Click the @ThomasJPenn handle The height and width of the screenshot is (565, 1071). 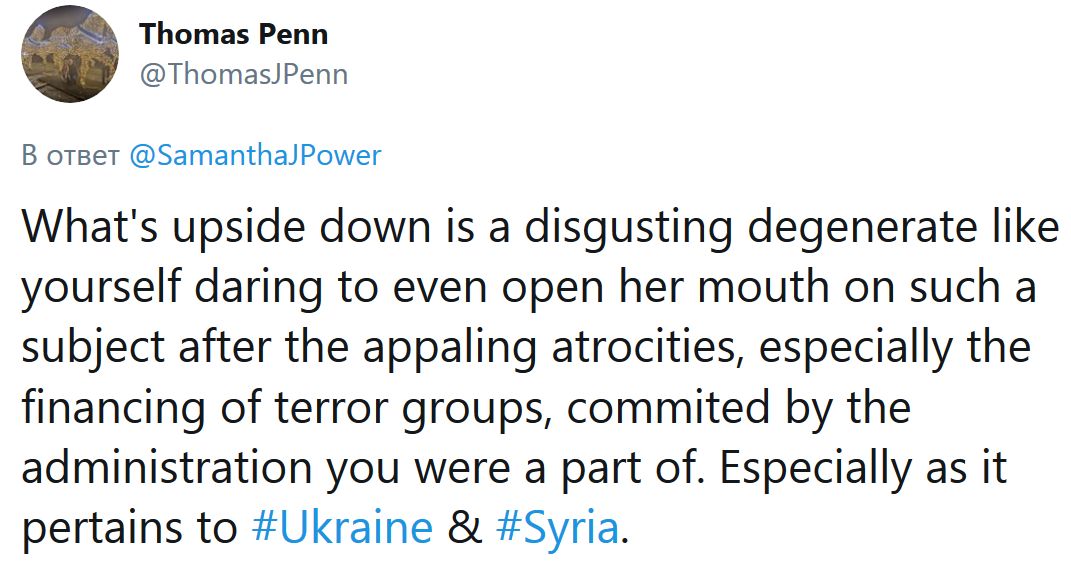[x=243, y=75]
